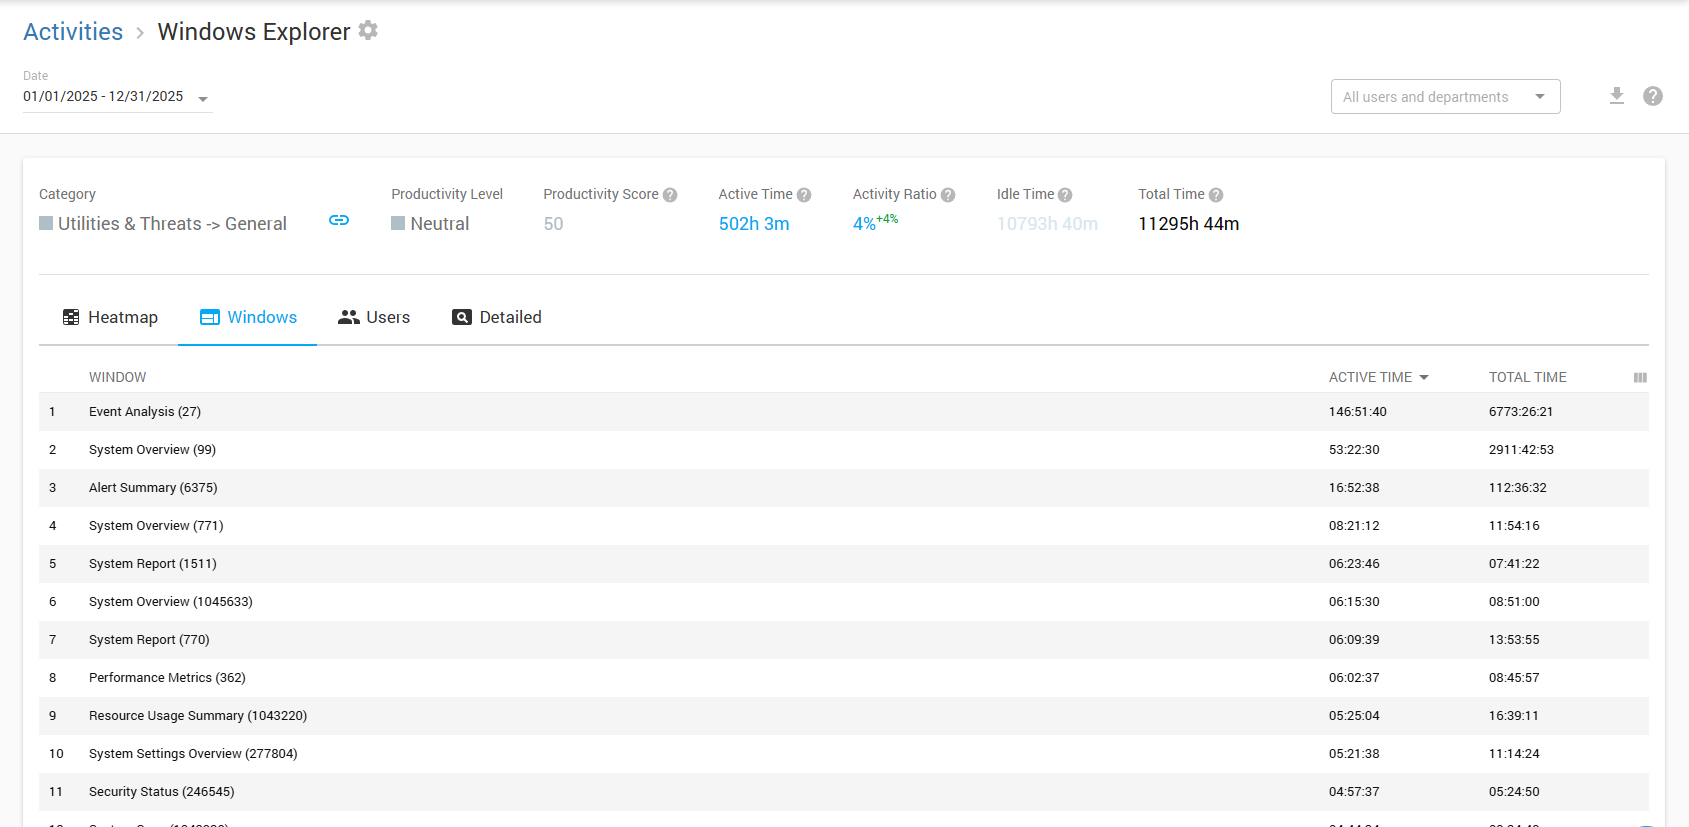The image size is (1689, 827).
Task: Open help with the top-right question mark icon
Action: click(x=1653, y=96)
